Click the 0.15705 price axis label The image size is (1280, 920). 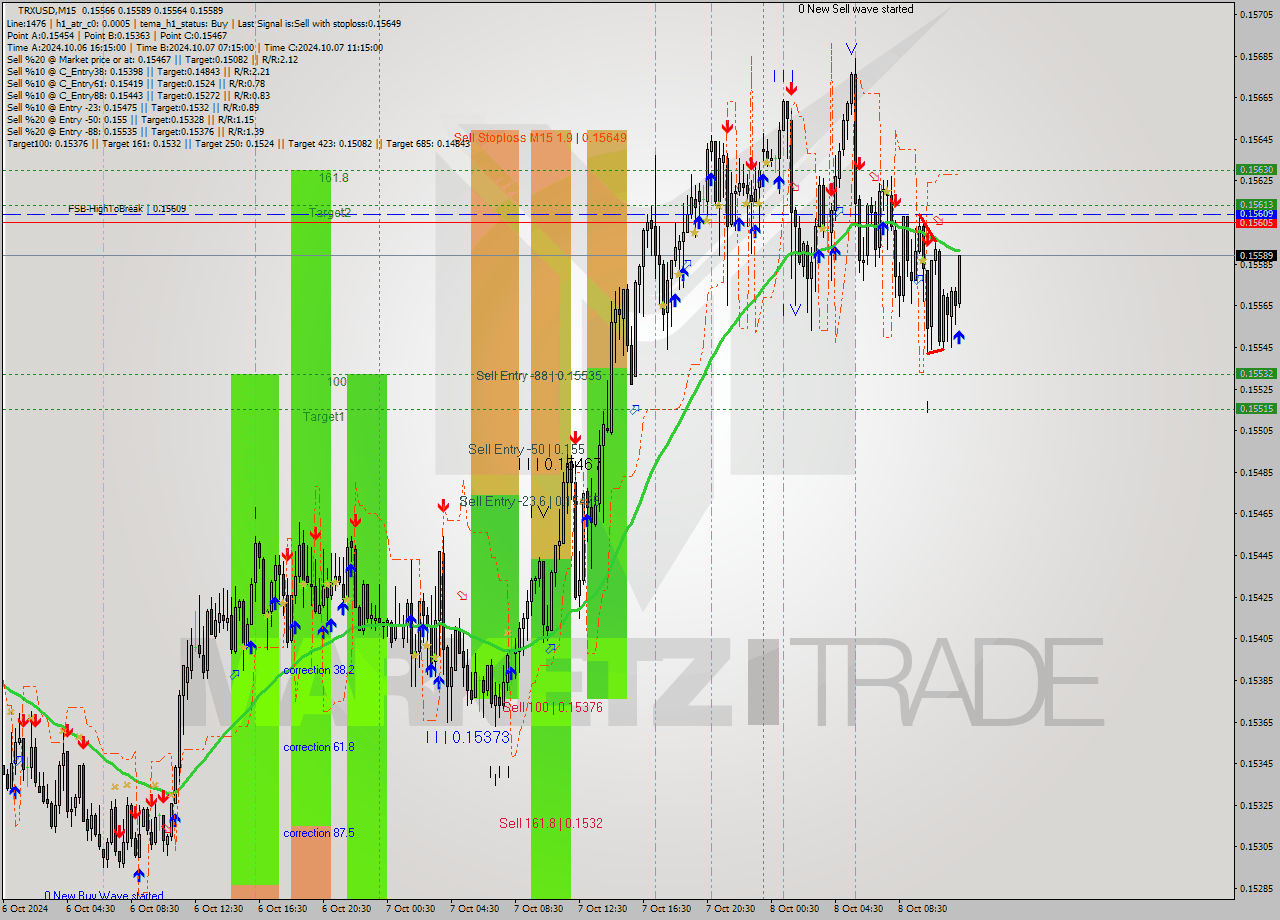[1256, 14]
